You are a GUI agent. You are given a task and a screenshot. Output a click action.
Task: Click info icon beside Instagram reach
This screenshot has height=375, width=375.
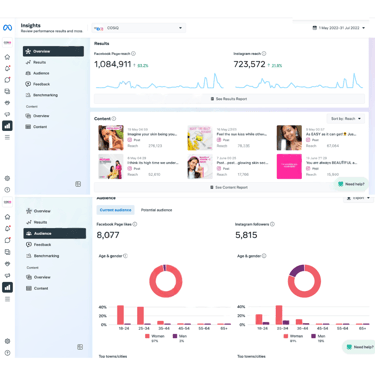264,53
